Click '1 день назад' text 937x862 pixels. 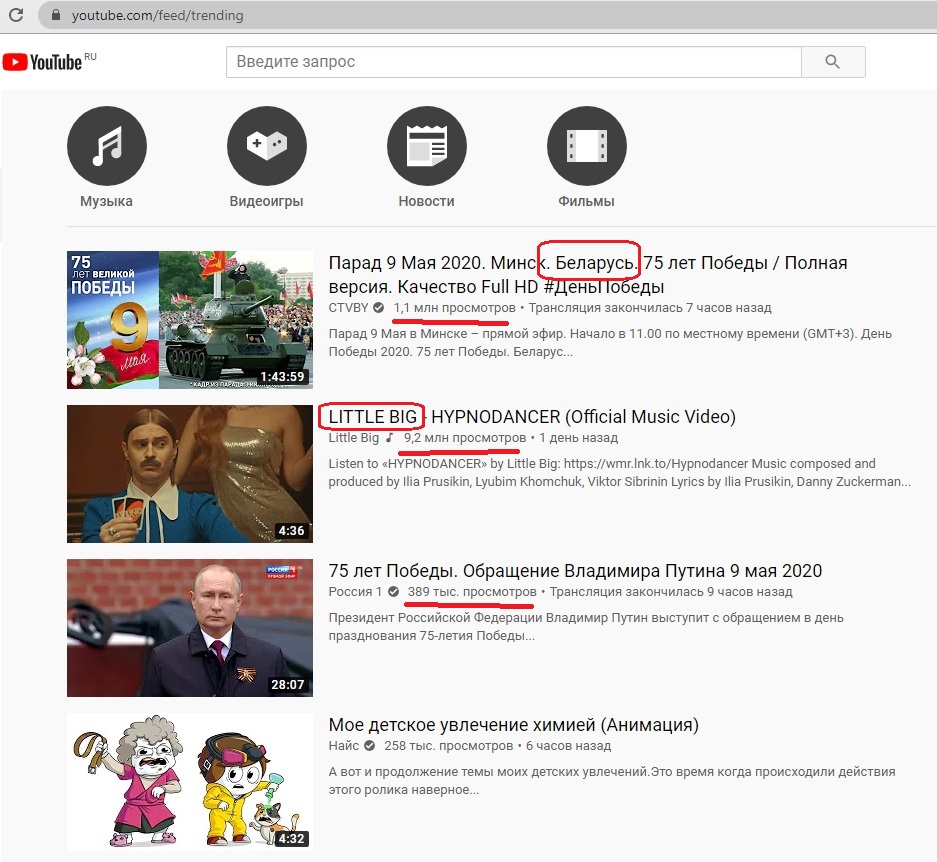578,438
